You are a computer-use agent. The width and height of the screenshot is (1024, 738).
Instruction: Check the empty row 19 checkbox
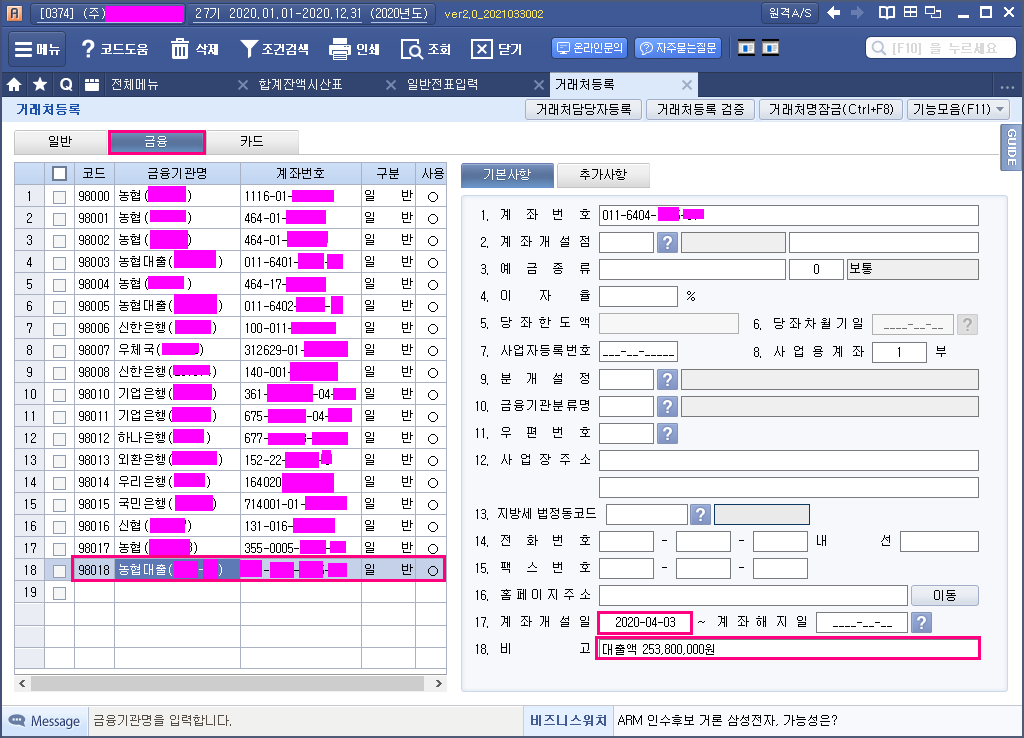tap(59, 593)
